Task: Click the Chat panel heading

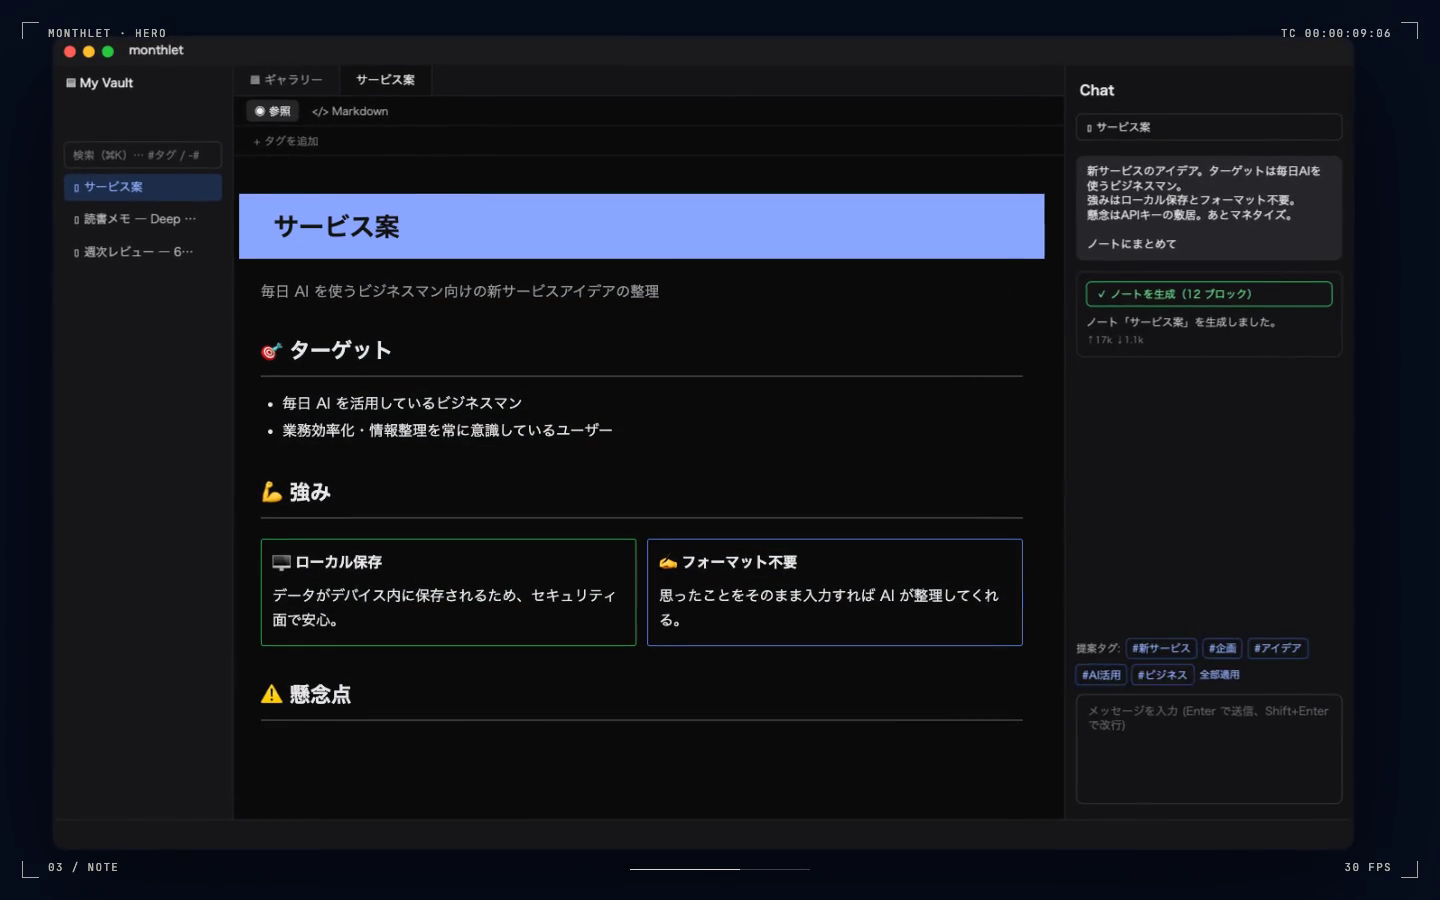Action: pos(1096,90)
